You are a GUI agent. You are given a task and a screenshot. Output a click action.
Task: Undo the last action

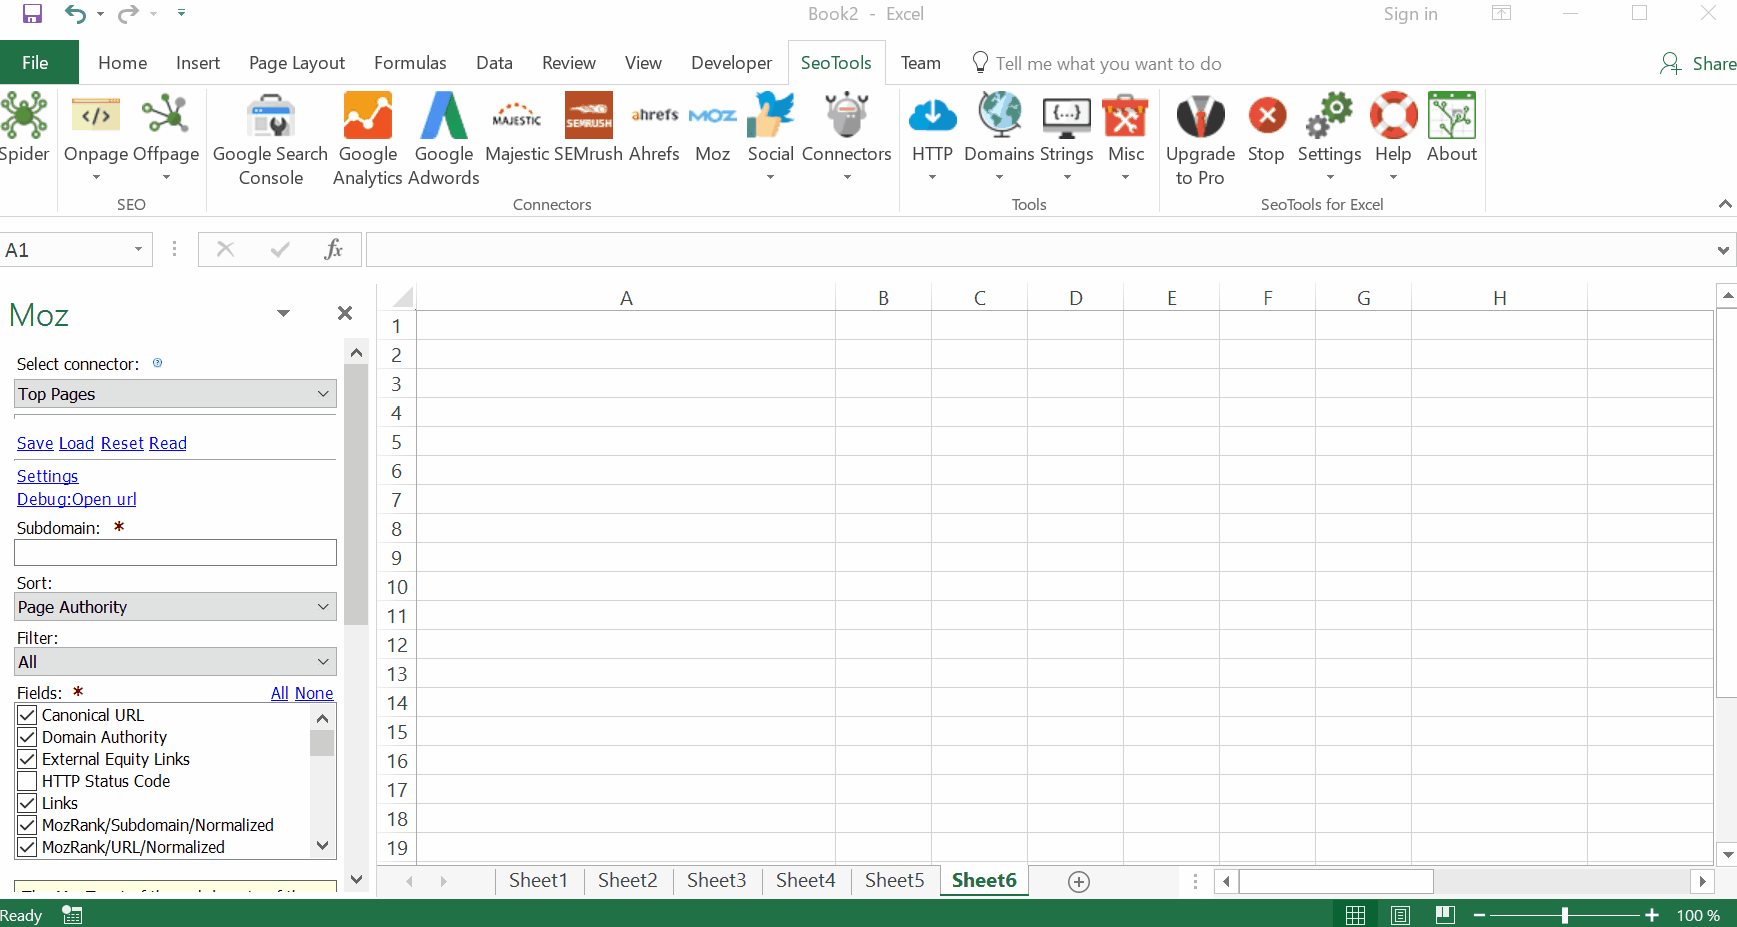(75, 14)
